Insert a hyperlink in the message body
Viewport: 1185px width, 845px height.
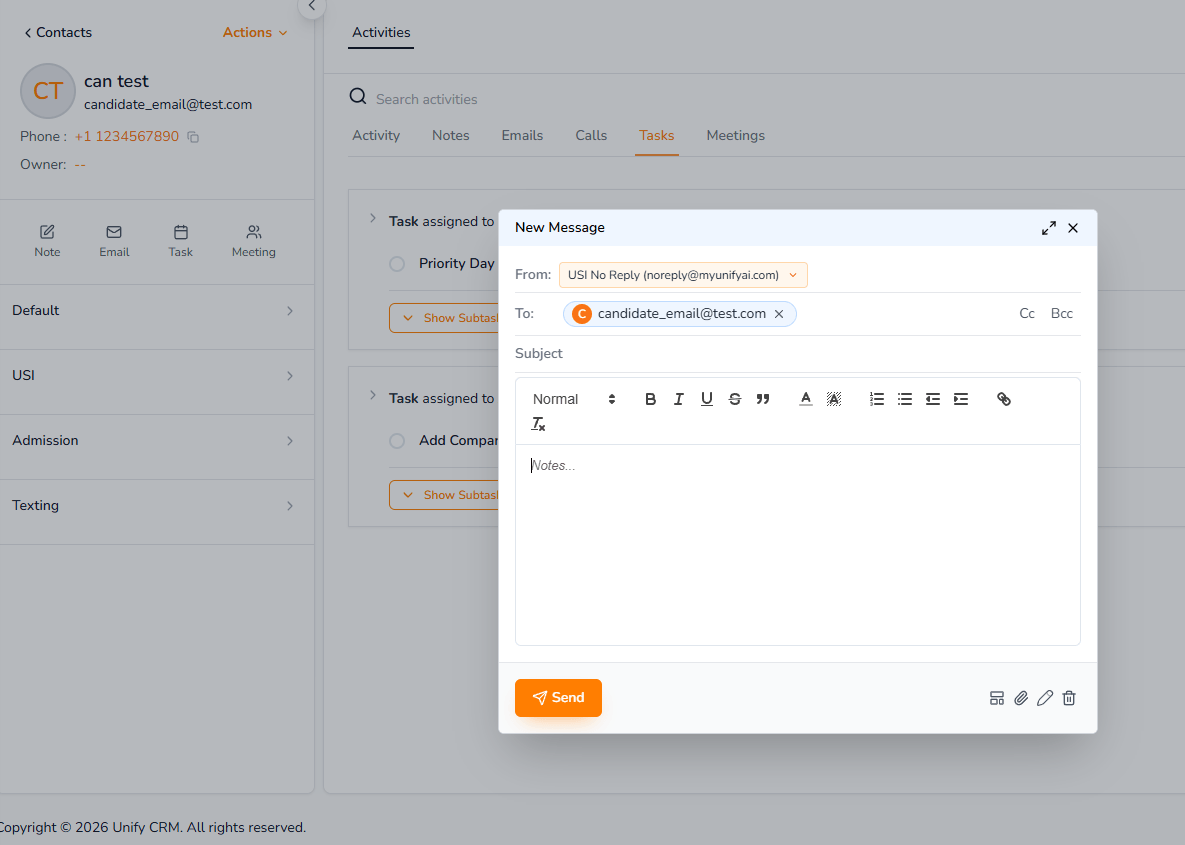1003,398
